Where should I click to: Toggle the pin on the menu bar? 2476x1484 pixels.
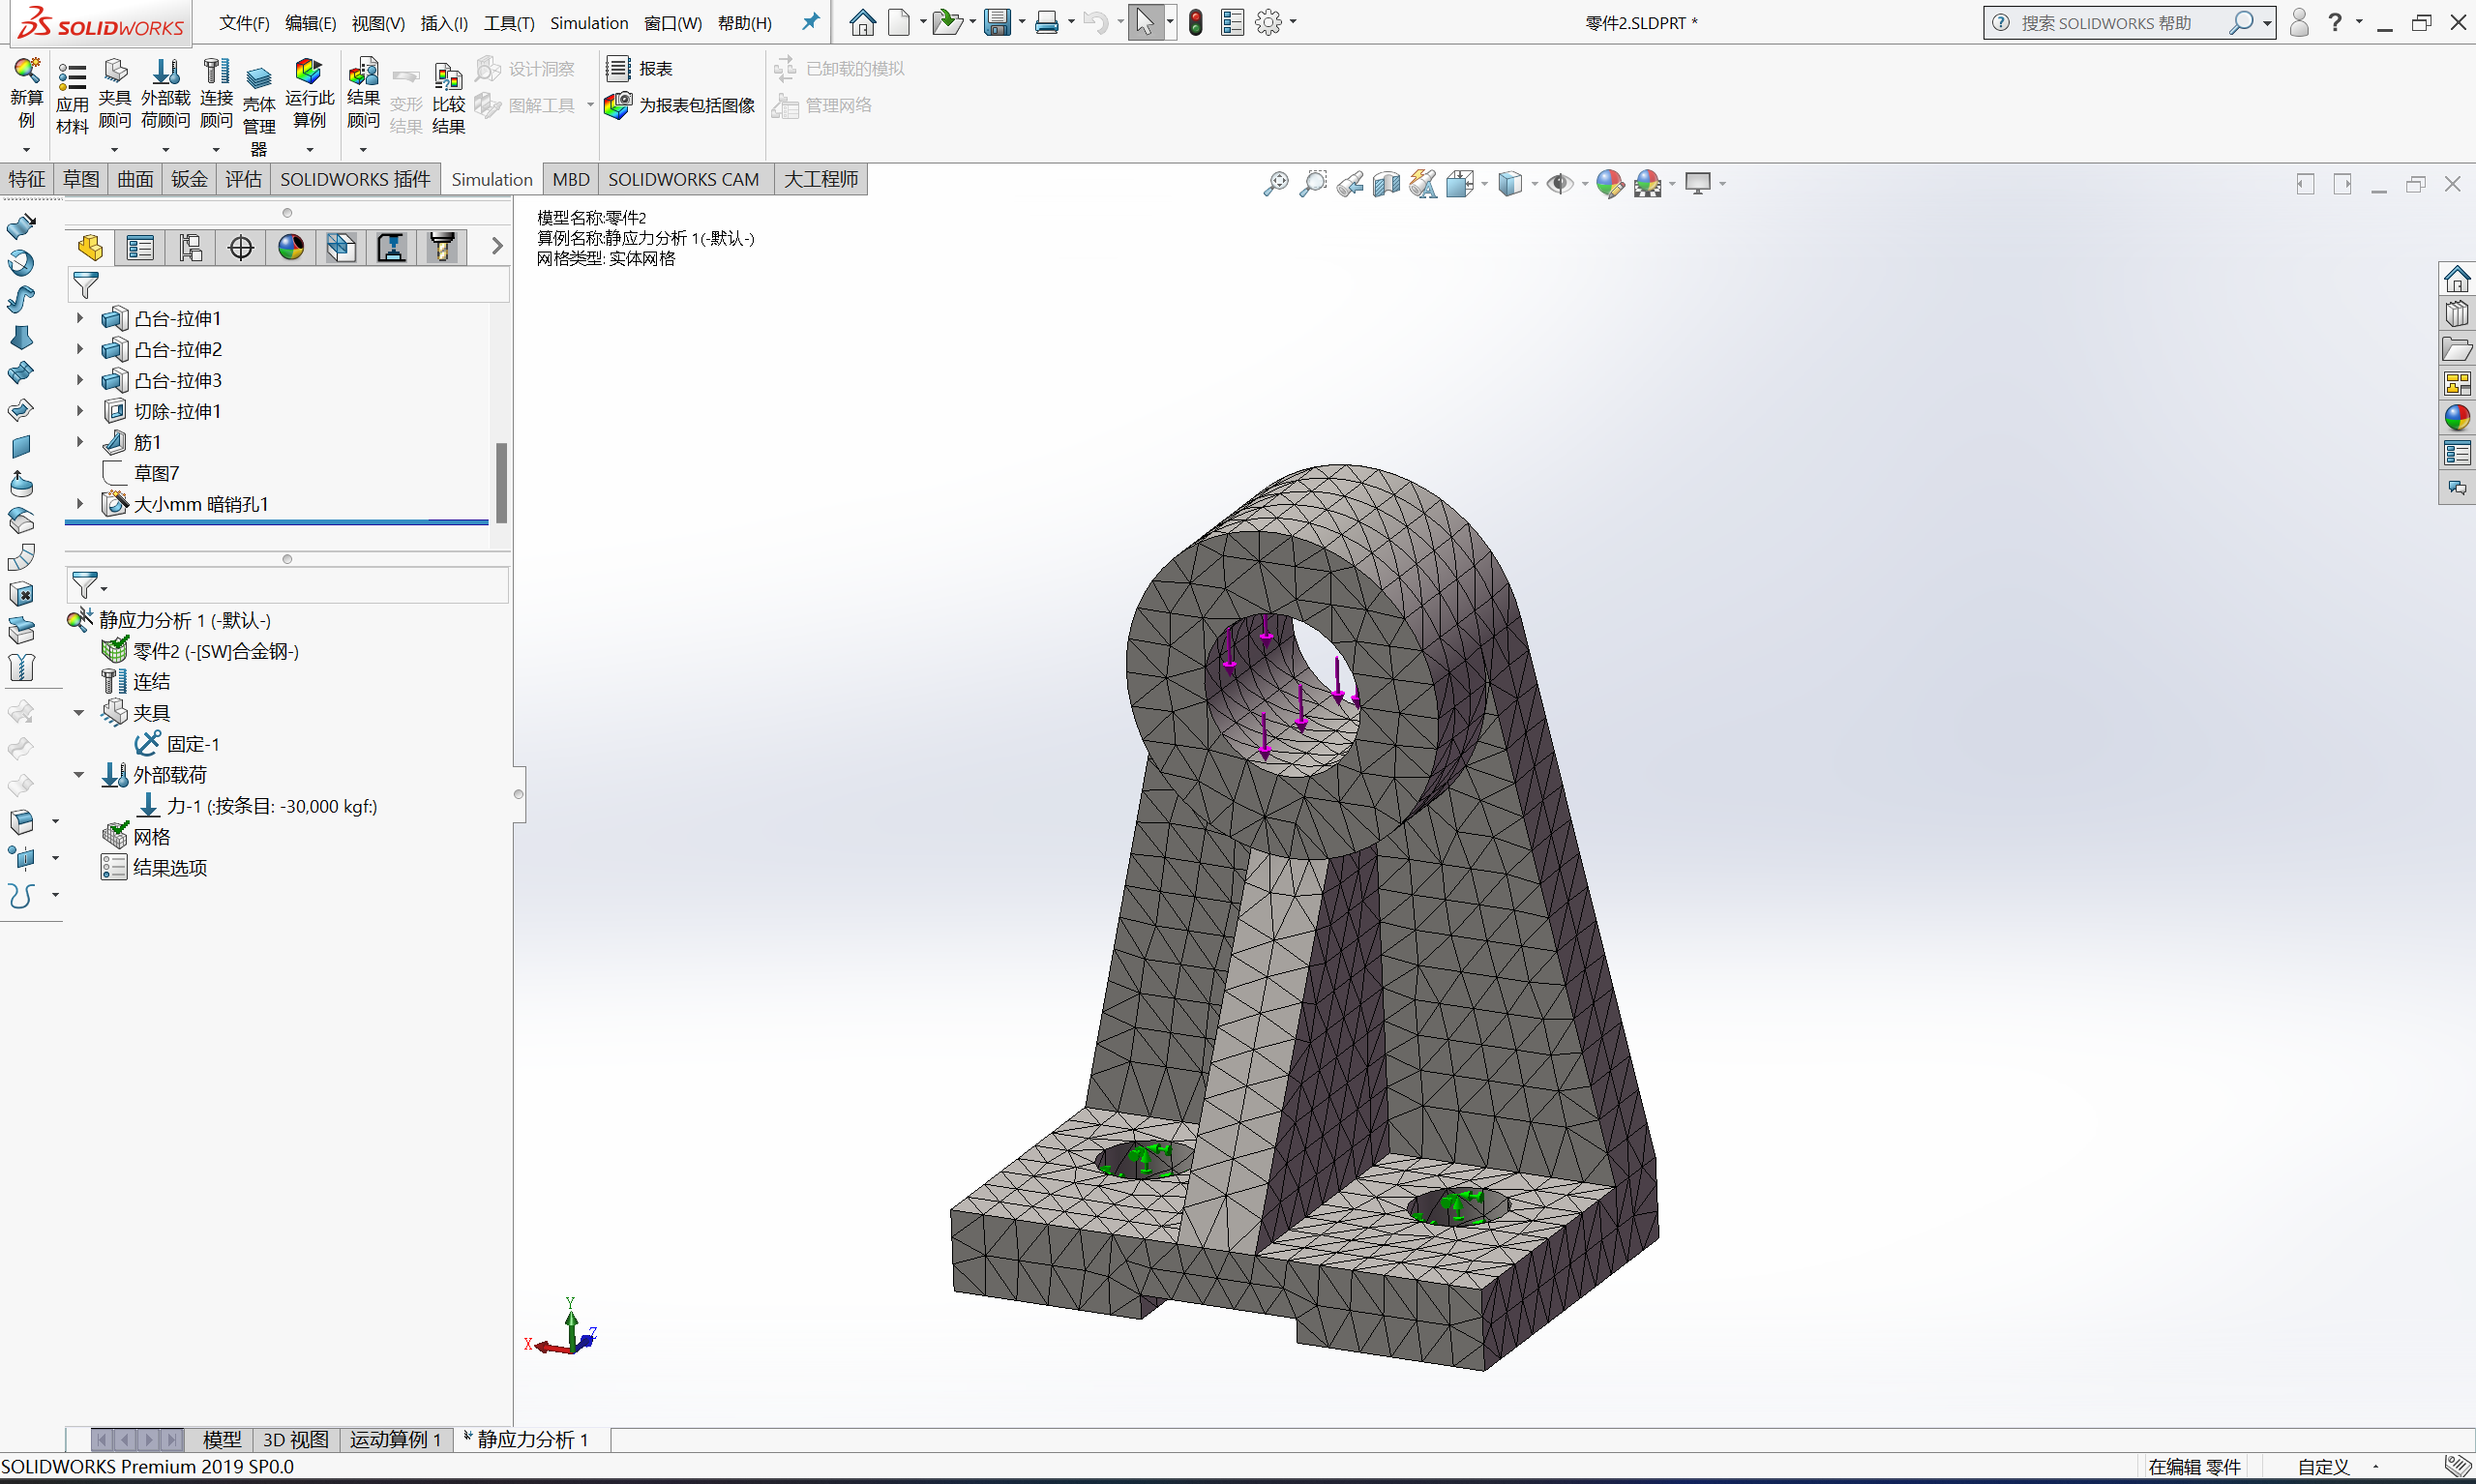pos(810,22)
